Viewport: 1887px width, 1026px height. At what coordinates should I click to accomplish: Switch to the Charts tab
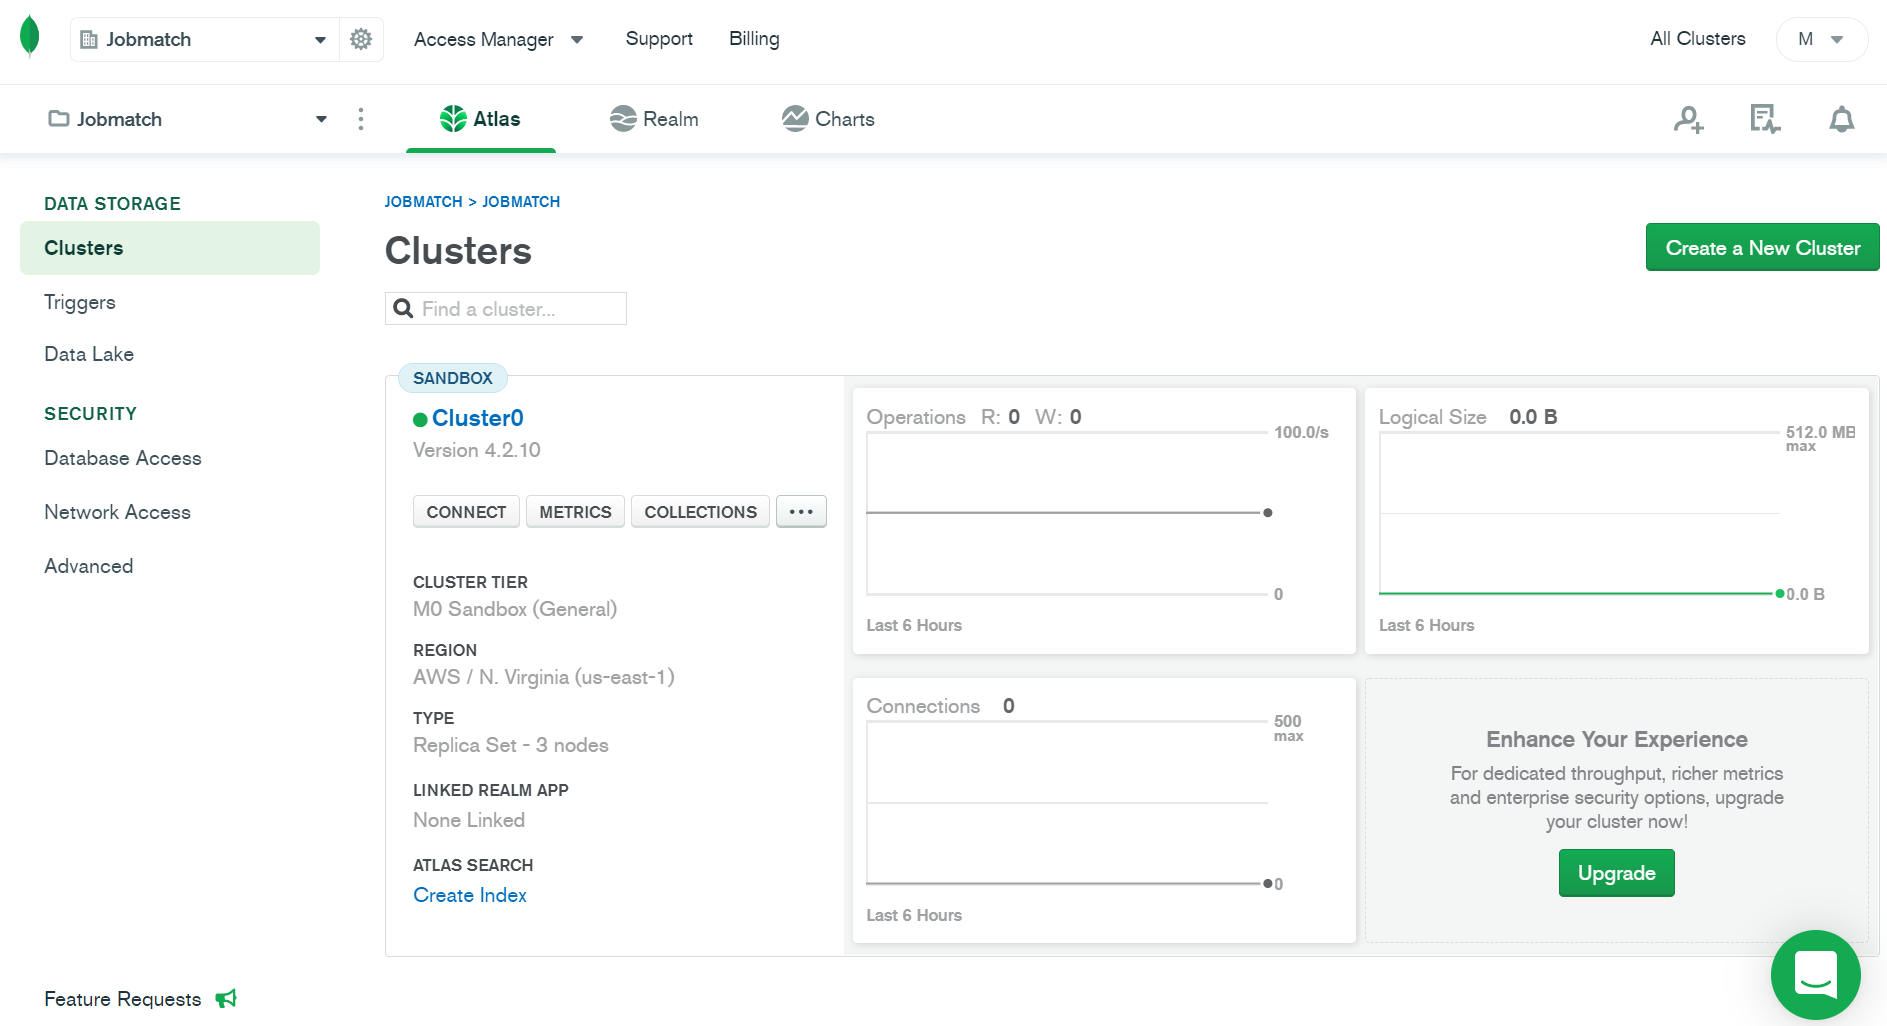[x=828, y=119]
